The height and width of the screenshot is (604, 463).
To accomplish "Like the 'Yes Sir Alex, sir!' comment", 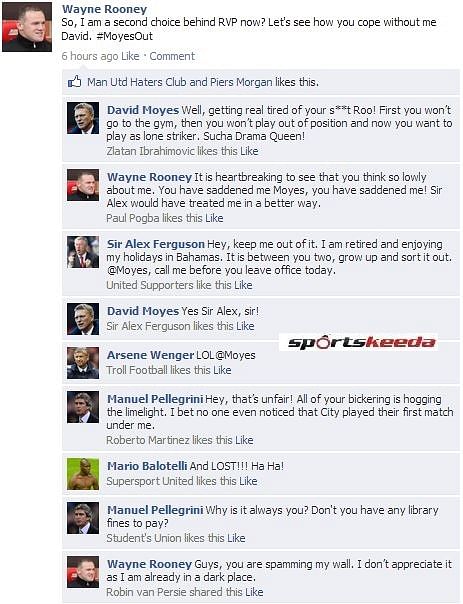I will 245,326.
